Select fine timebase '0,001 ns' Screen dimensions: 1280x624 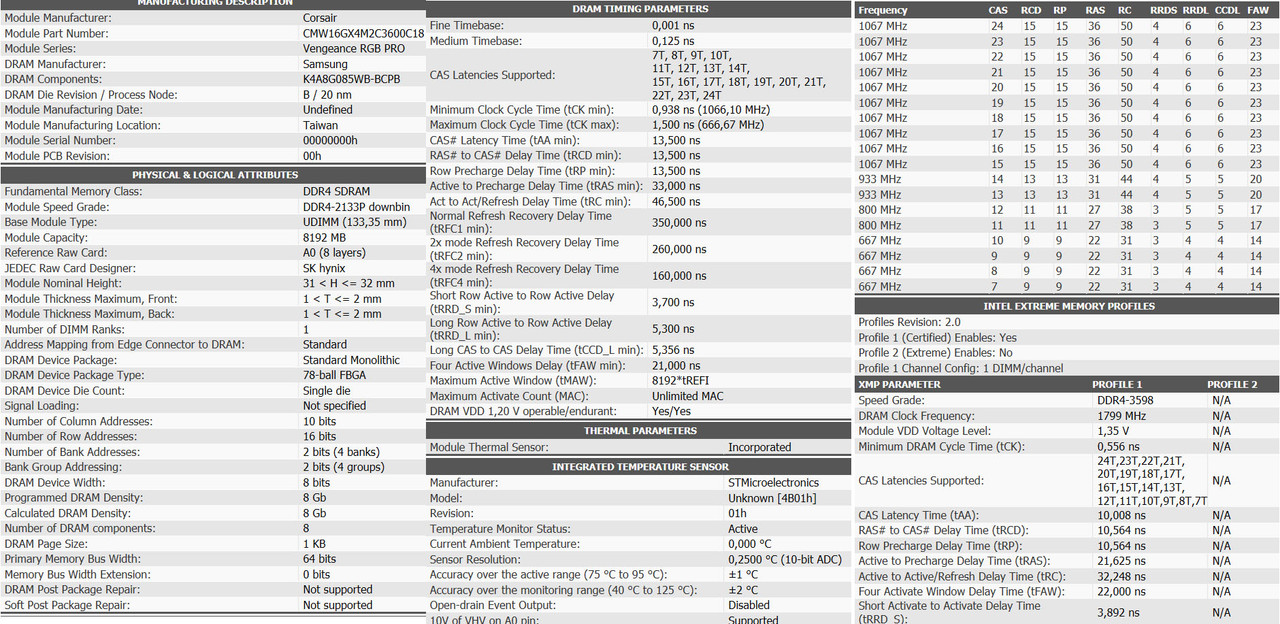672,24
